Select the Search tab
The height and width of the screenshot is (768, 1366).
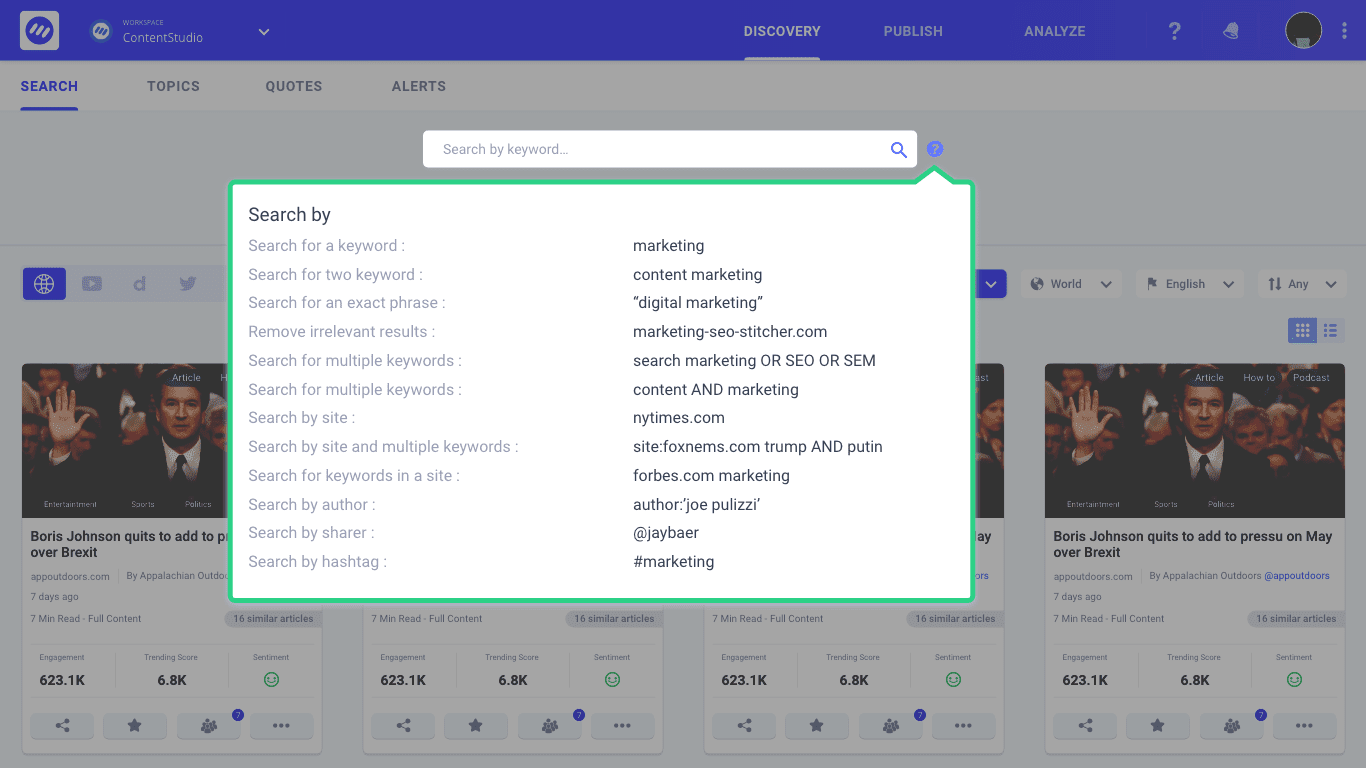pos(49,86)
